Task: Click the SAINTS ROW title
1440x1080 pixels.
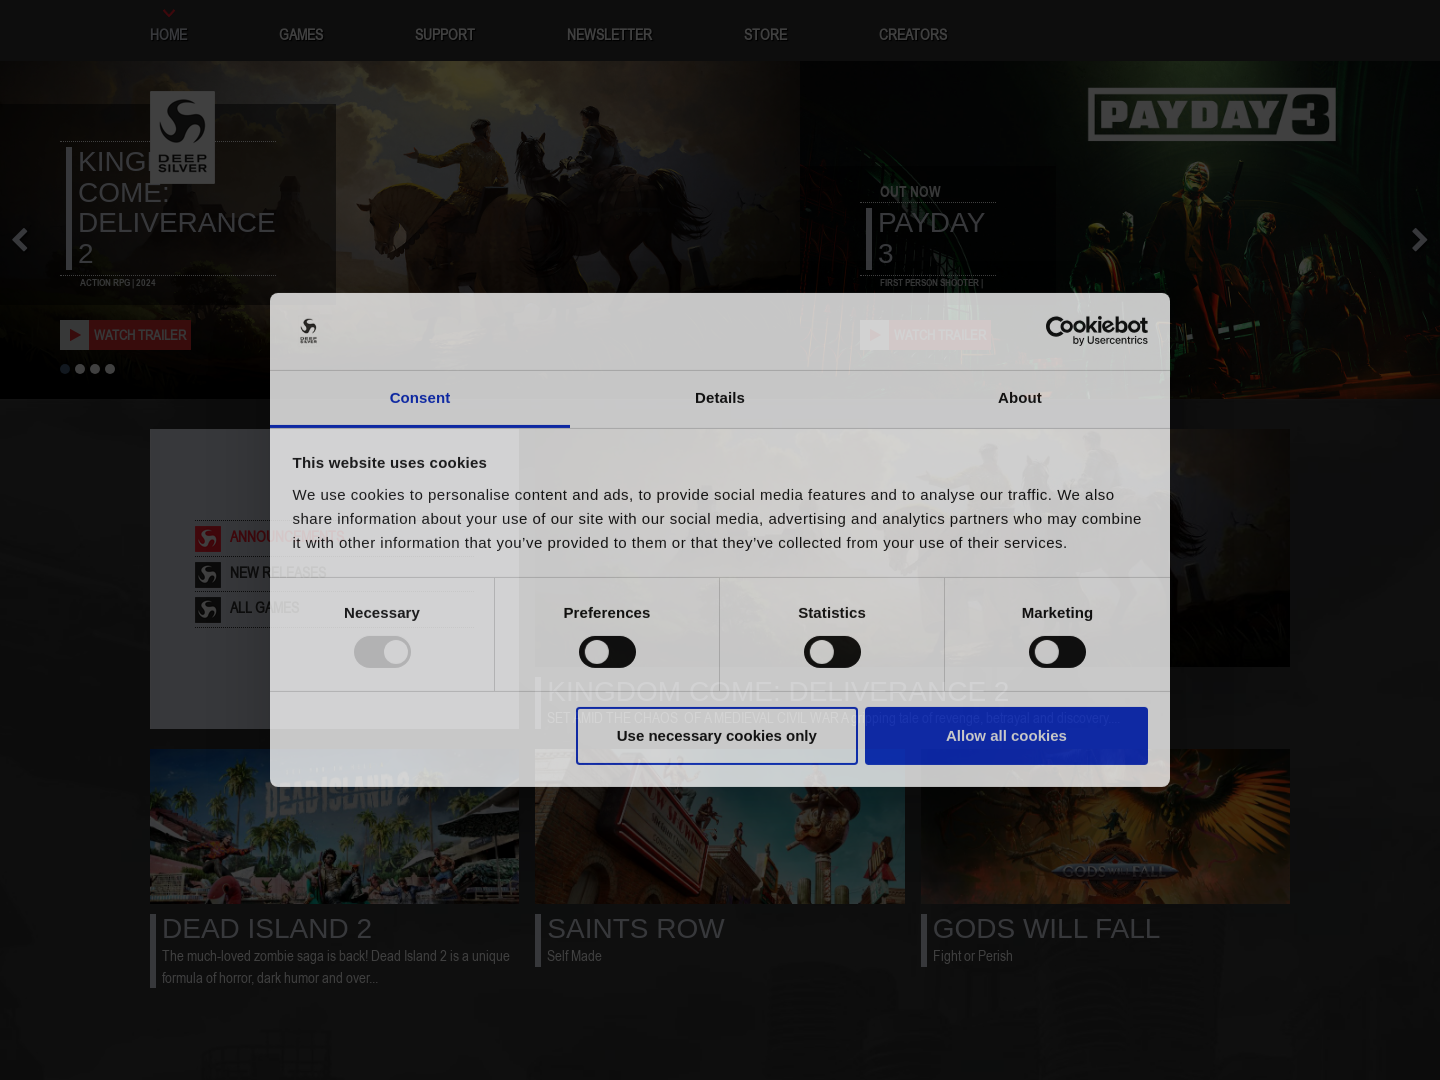Action: (635, 929)
